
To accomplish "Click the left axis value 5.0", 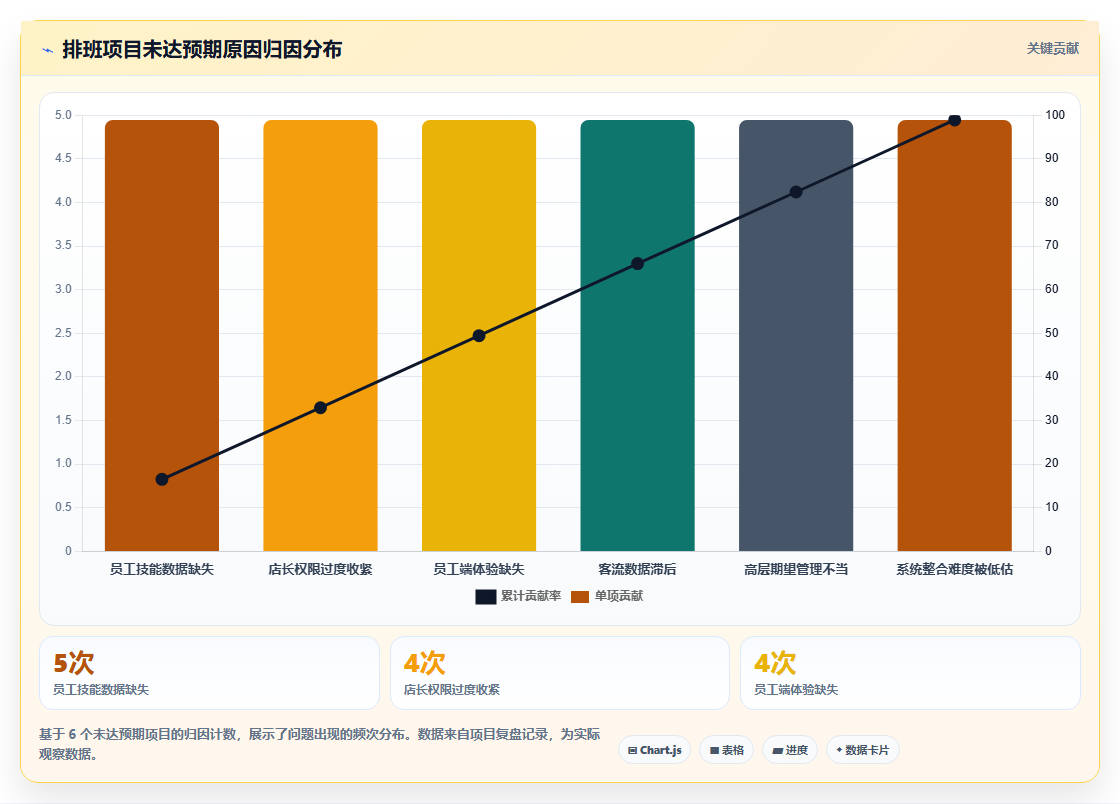I will [64, 115].
